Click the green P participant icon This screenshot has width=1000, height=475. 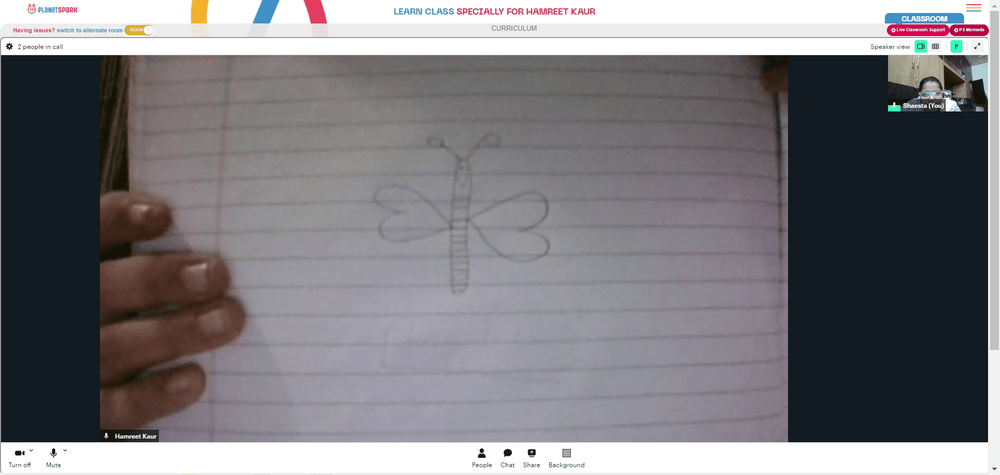pyautogui.click(x=956, y=47)
